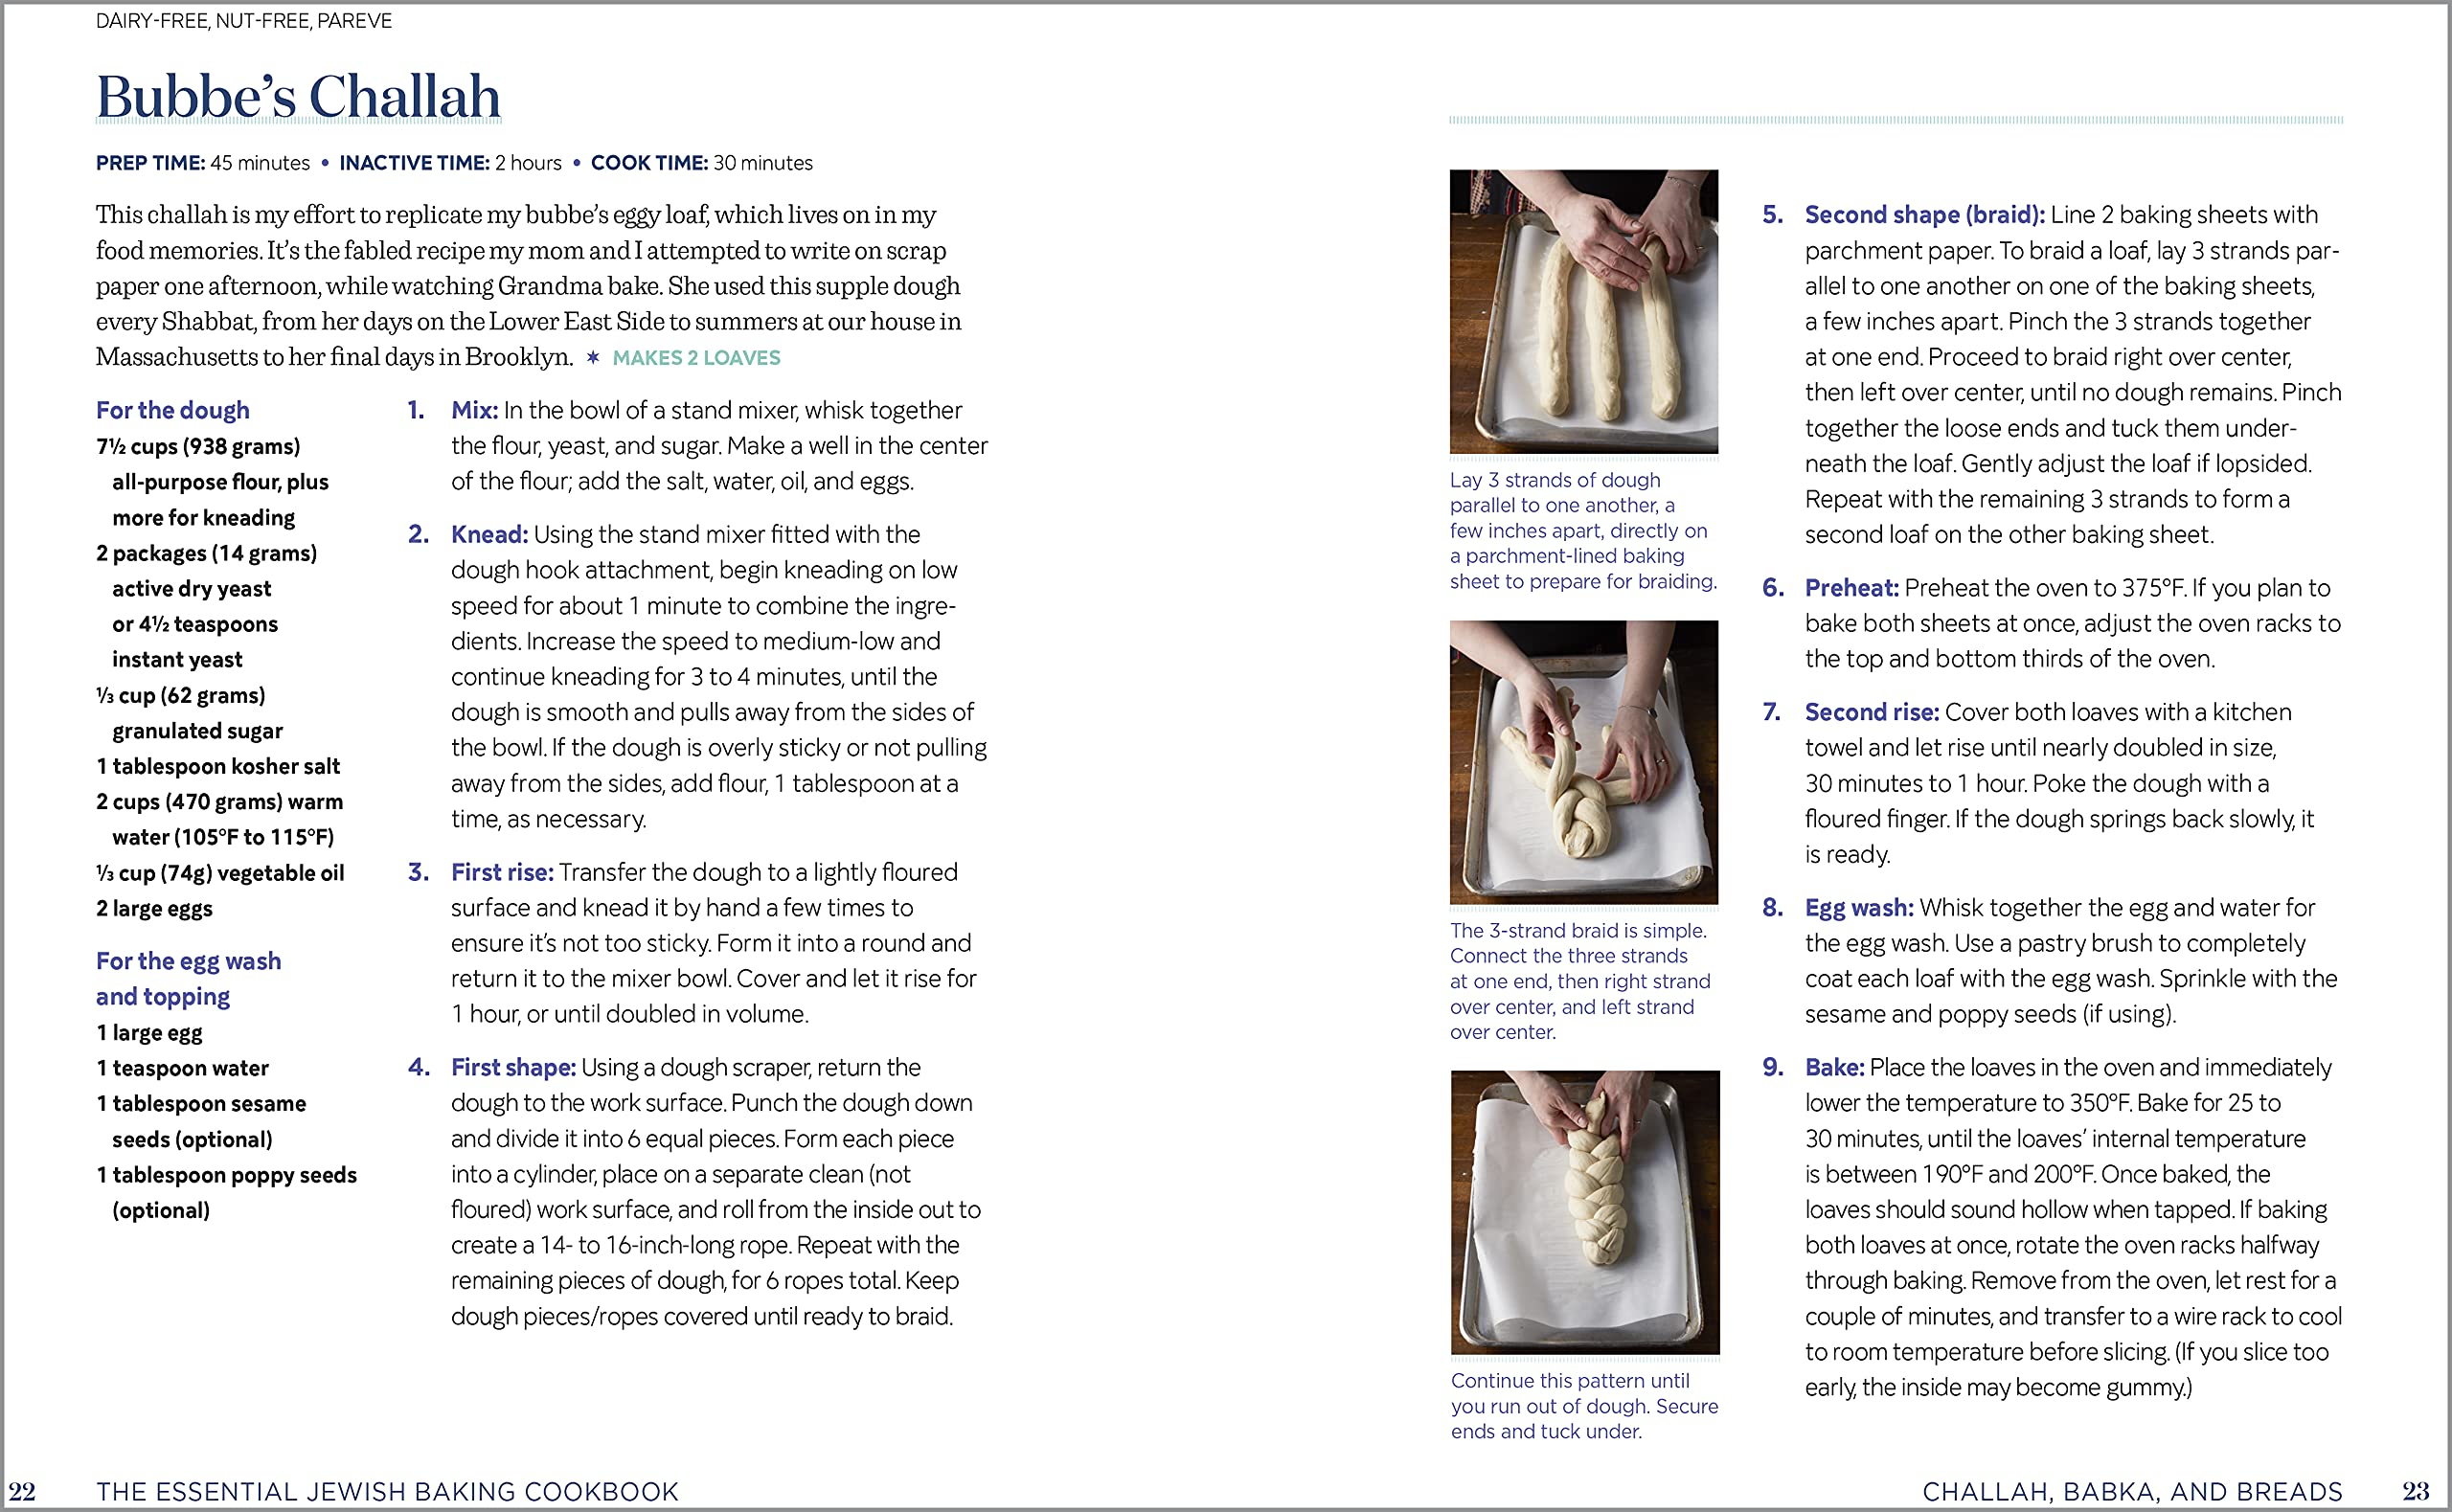Click the 'Second rise:' step label
The image size is (2452, 1512).
point(1871,712)
